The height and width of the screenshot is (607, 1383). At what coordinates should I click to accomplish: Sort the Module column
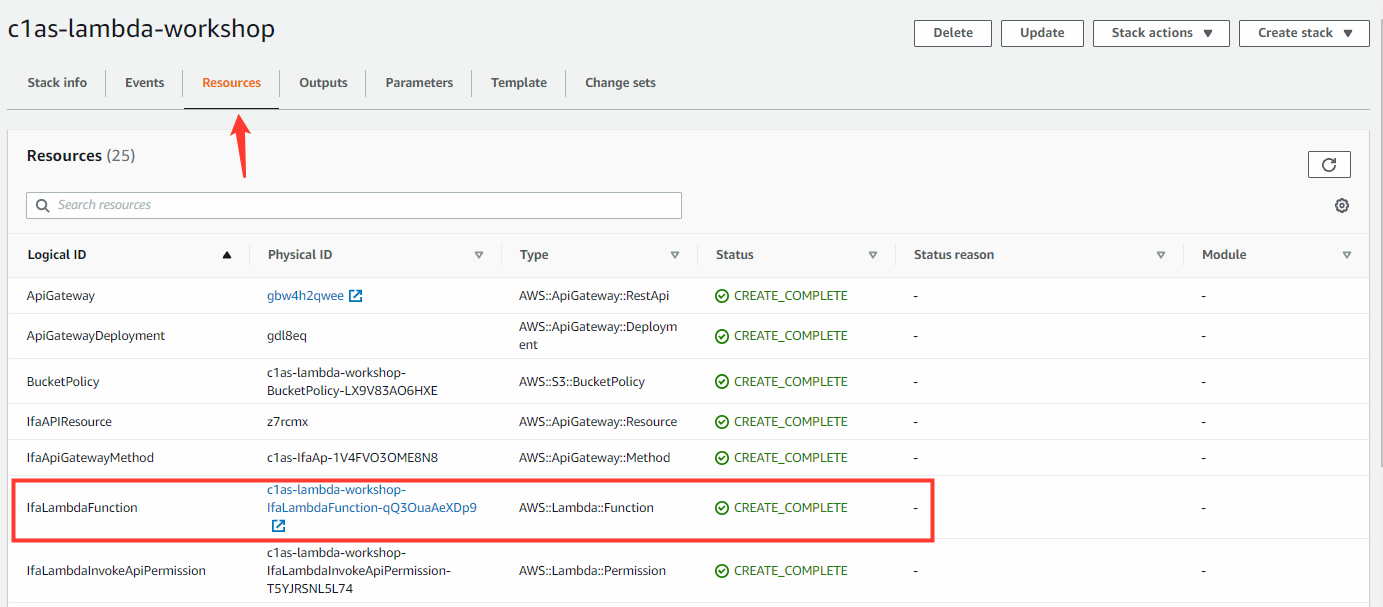pos(1347,255)
